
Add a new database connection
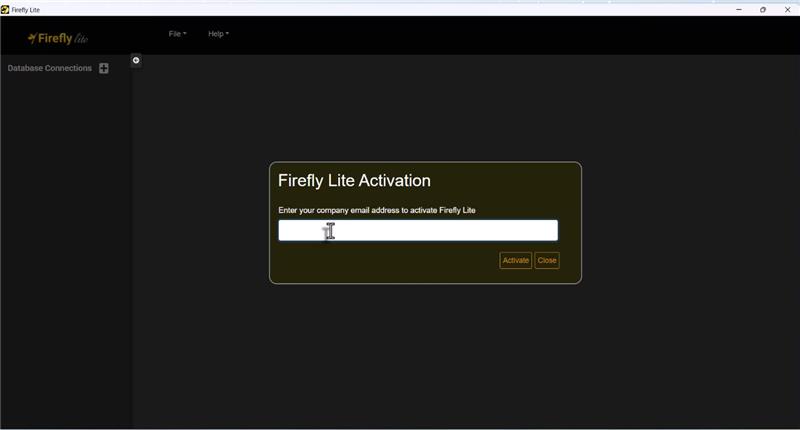[x=104, y=68]
